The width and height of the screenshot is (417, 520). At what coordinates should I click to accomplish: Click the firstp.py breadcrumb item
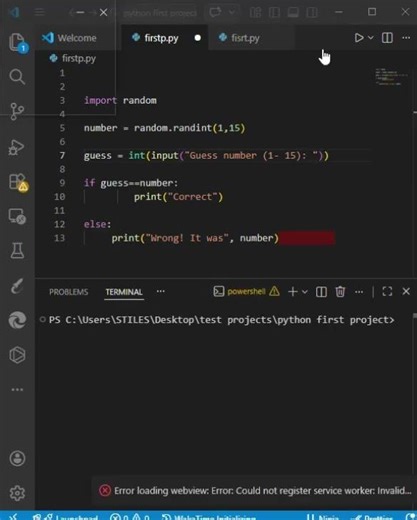(x=73, y=59)
